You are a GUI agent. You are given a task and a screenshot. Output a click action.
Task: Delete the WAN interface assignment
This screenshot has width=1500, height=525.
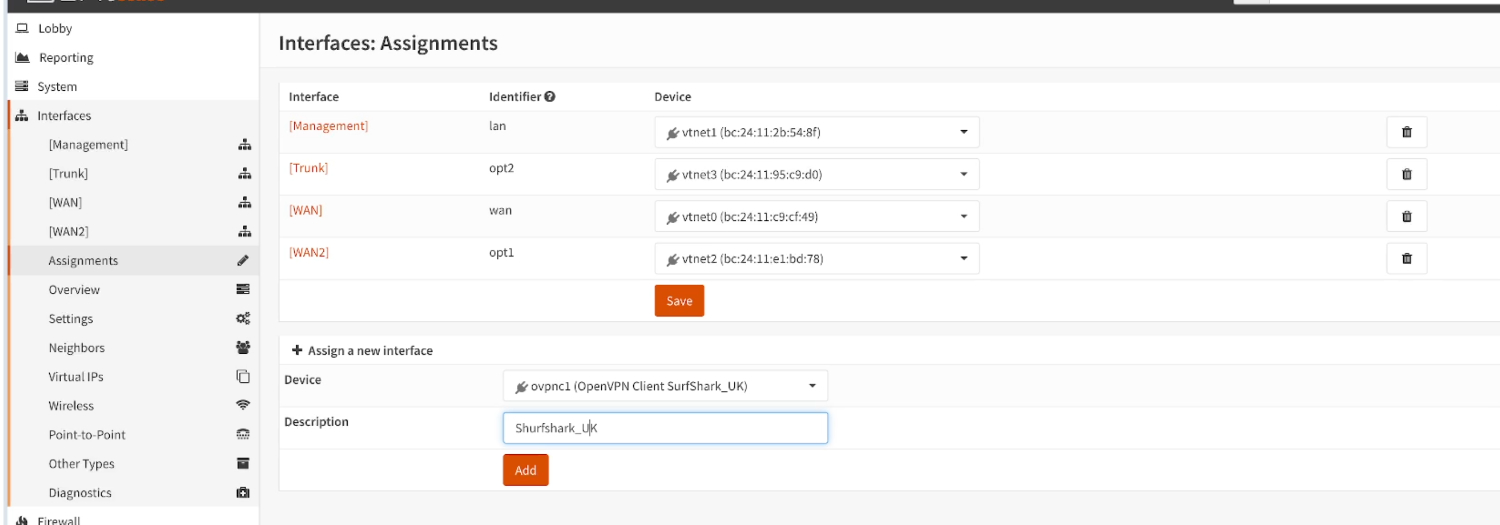click(1406, 216)
